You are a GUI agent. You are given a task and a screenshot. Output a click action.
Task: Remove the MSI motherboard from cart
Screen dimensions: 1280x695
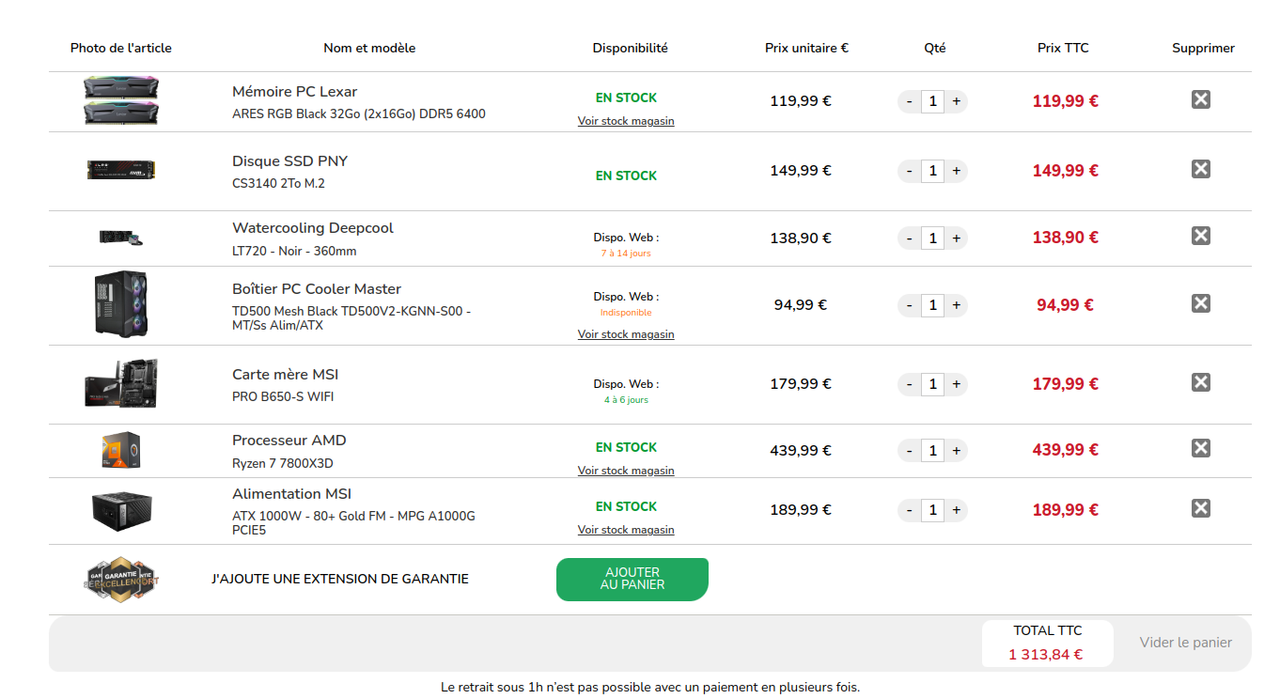[x=1201, y=382]
